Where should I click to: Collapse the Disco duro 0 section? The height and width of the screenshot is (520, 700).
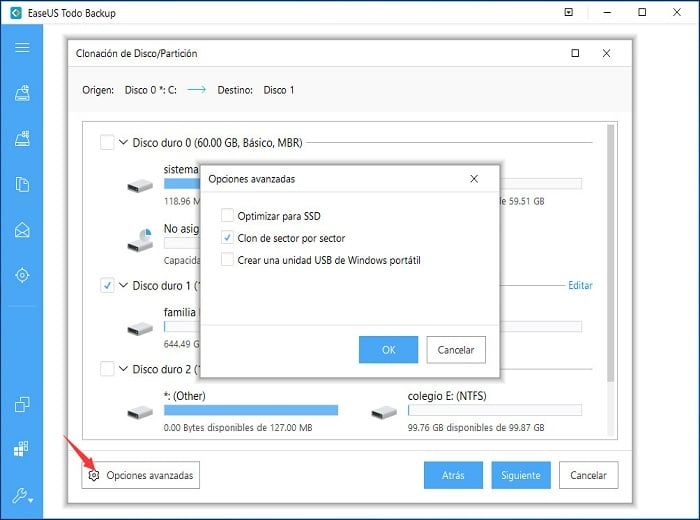[x=123, y=143]
